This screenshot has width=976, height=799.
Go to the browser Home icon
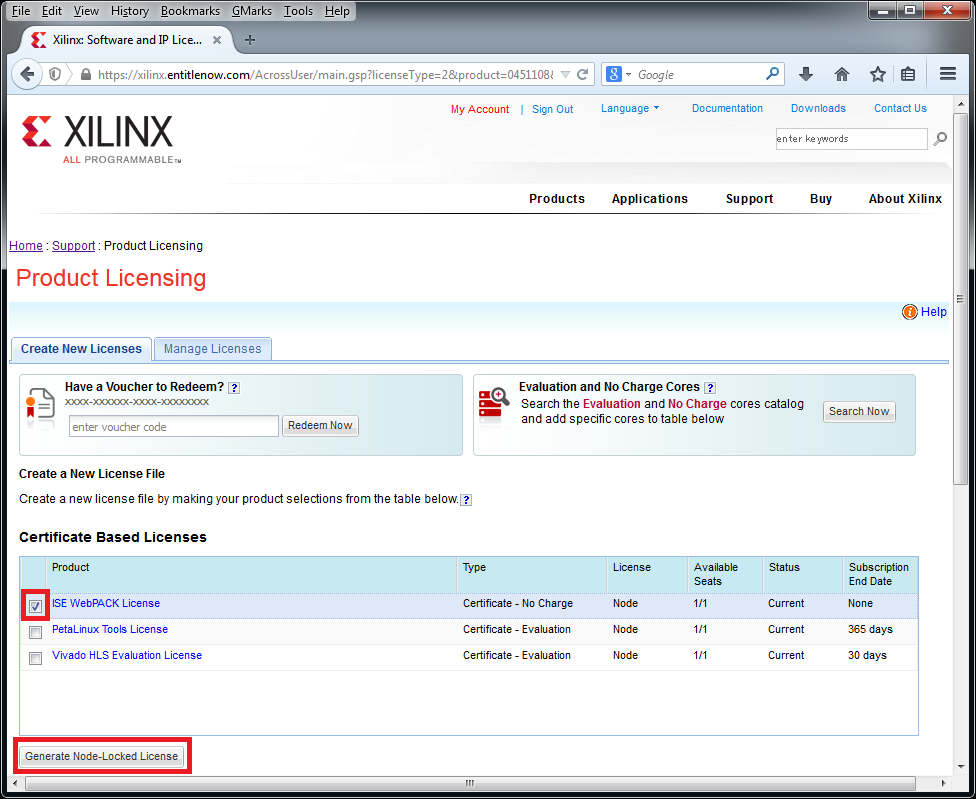(842, 75)
